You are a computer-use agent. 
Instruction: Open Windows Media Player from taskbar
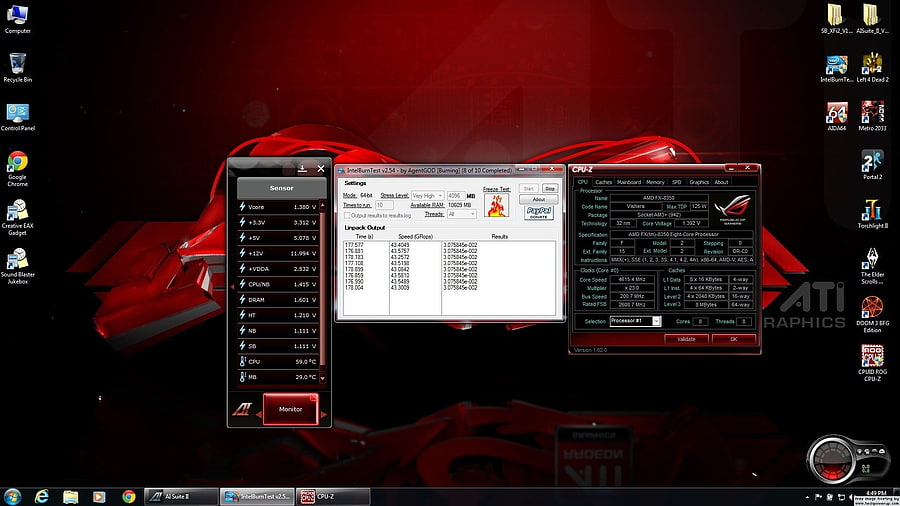tap(99, 496)
